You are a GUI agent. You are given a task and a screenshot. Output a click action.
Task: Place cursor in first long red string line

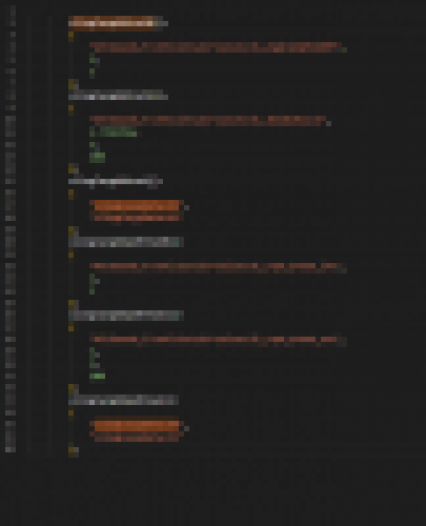click(x=218, y=47)
